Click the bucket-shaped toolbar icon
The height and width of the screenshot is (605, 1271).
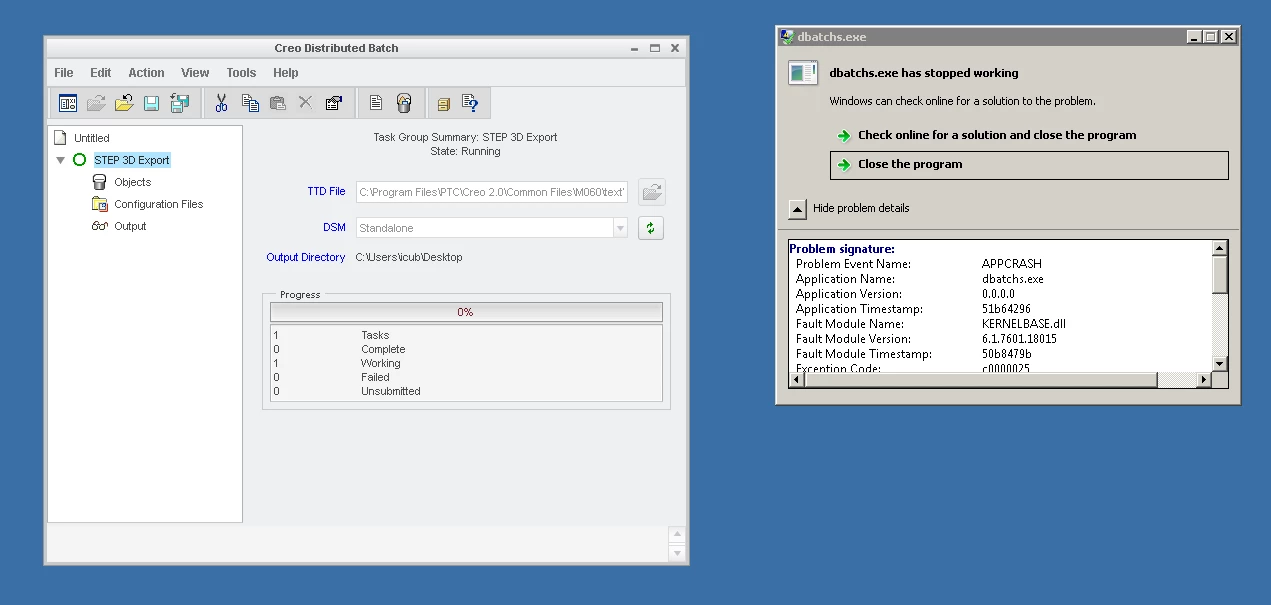point(404,103)
